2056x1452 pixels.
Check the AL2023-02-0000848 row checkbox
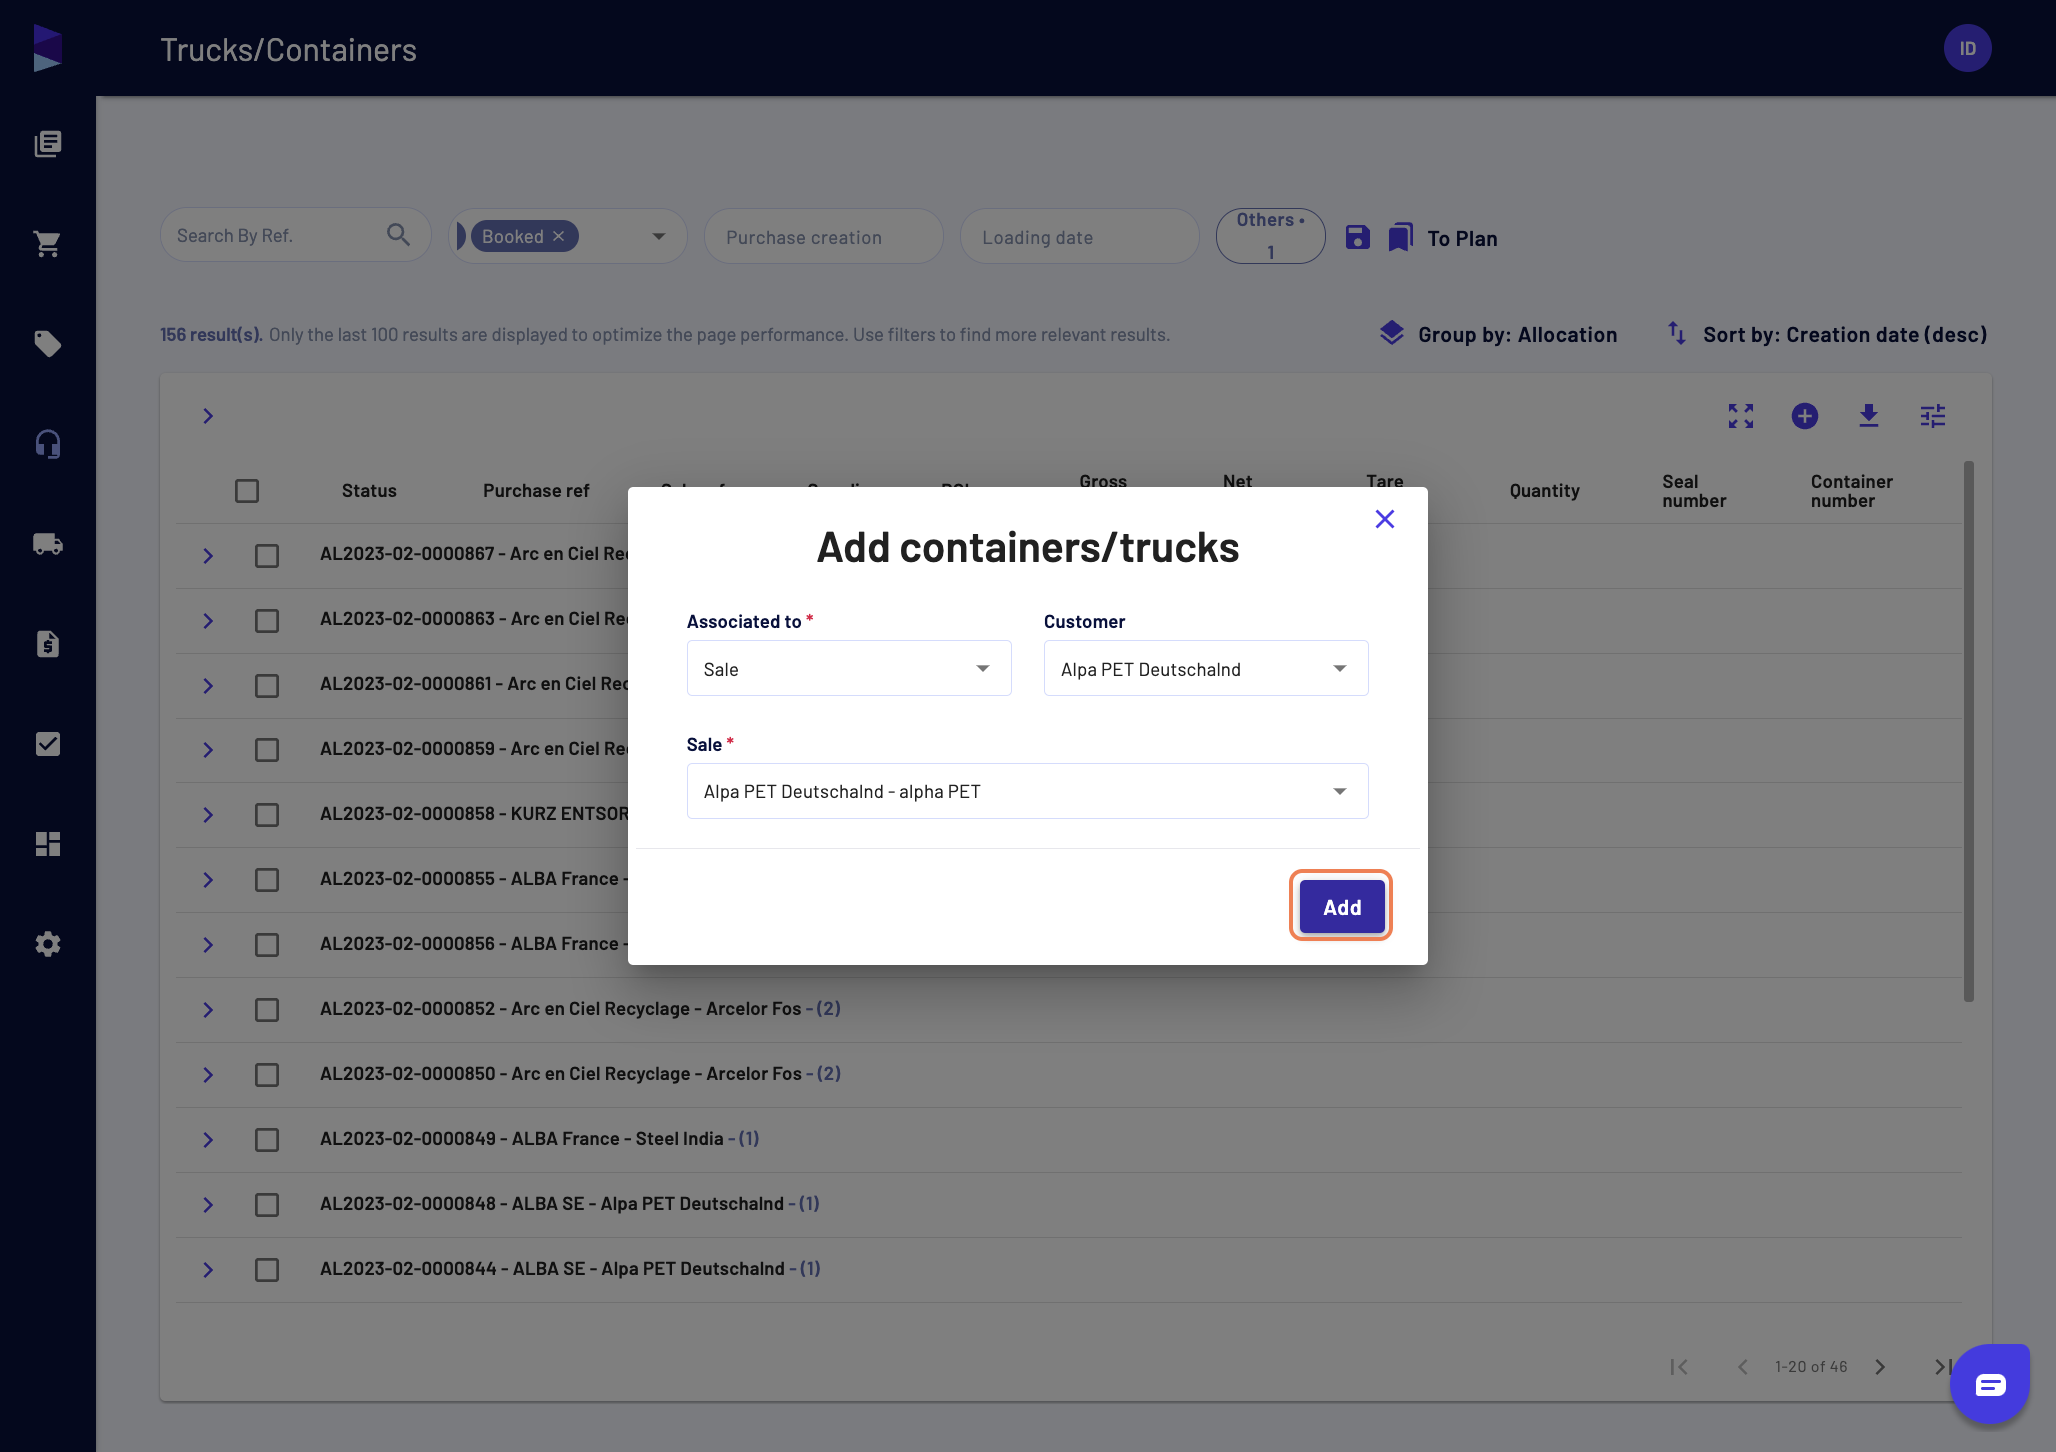(267, 1205)
